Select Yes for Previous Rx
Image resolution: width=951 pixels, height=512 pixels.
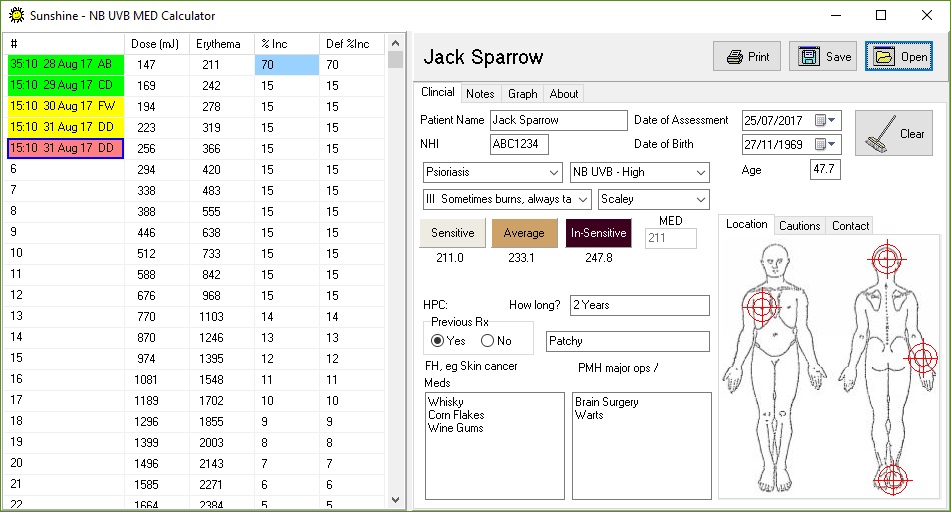[x=439, y=341]
